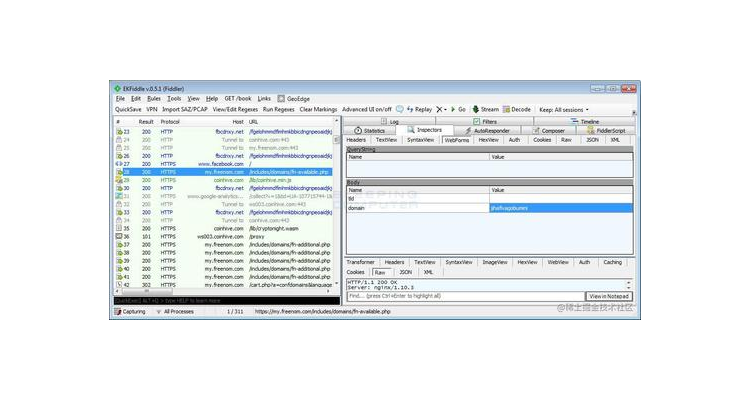Click the image icon on session 31
This screenshot has width=750, height=400.
pos(119,196)
